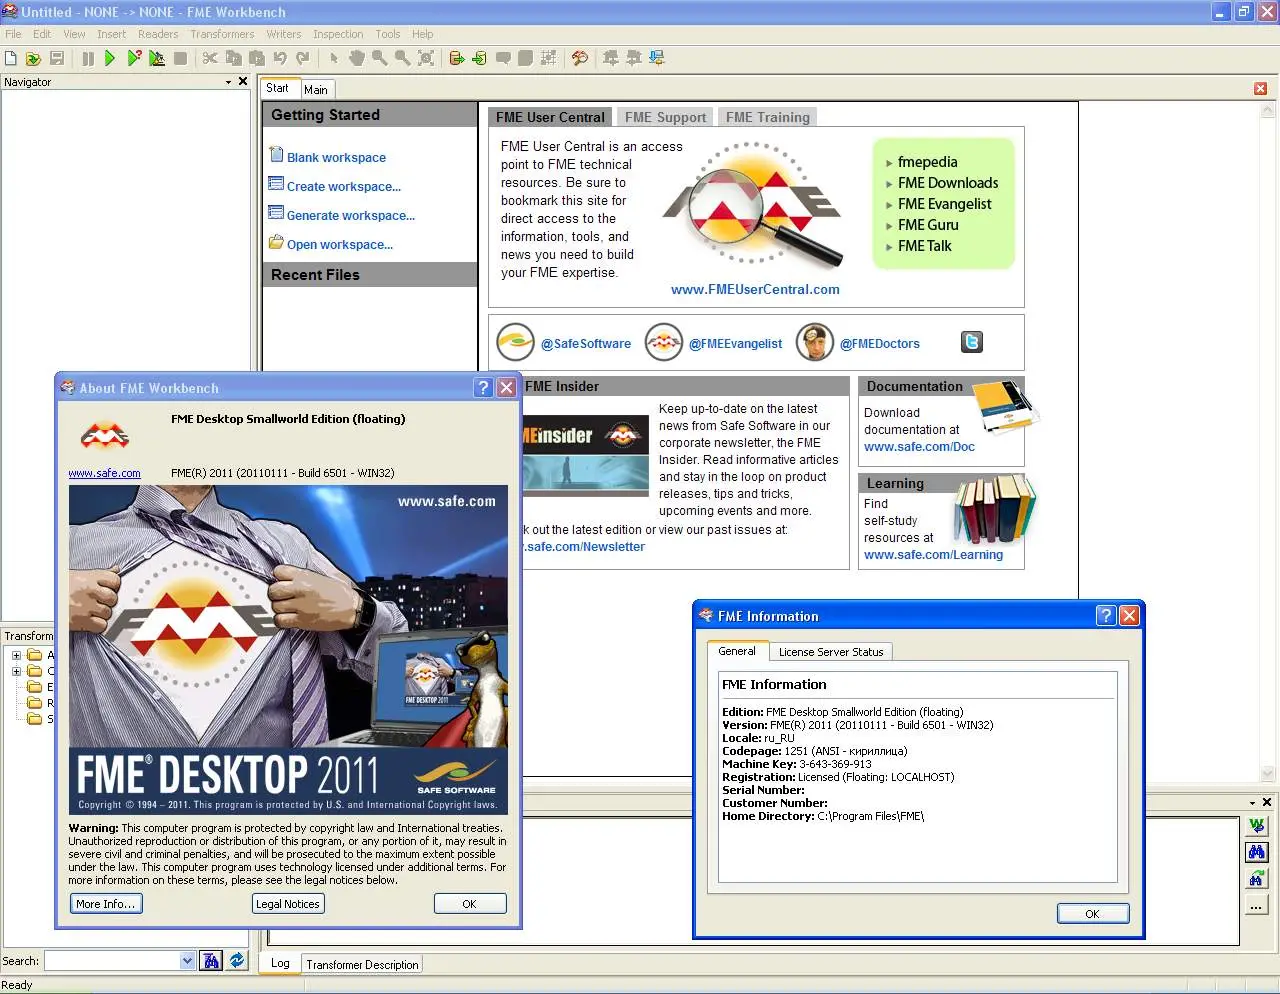This screenshot has height=994, width=1280.
Task: Click the FME Downloads link
Action: pyautogui.click(x=948, y=183)
